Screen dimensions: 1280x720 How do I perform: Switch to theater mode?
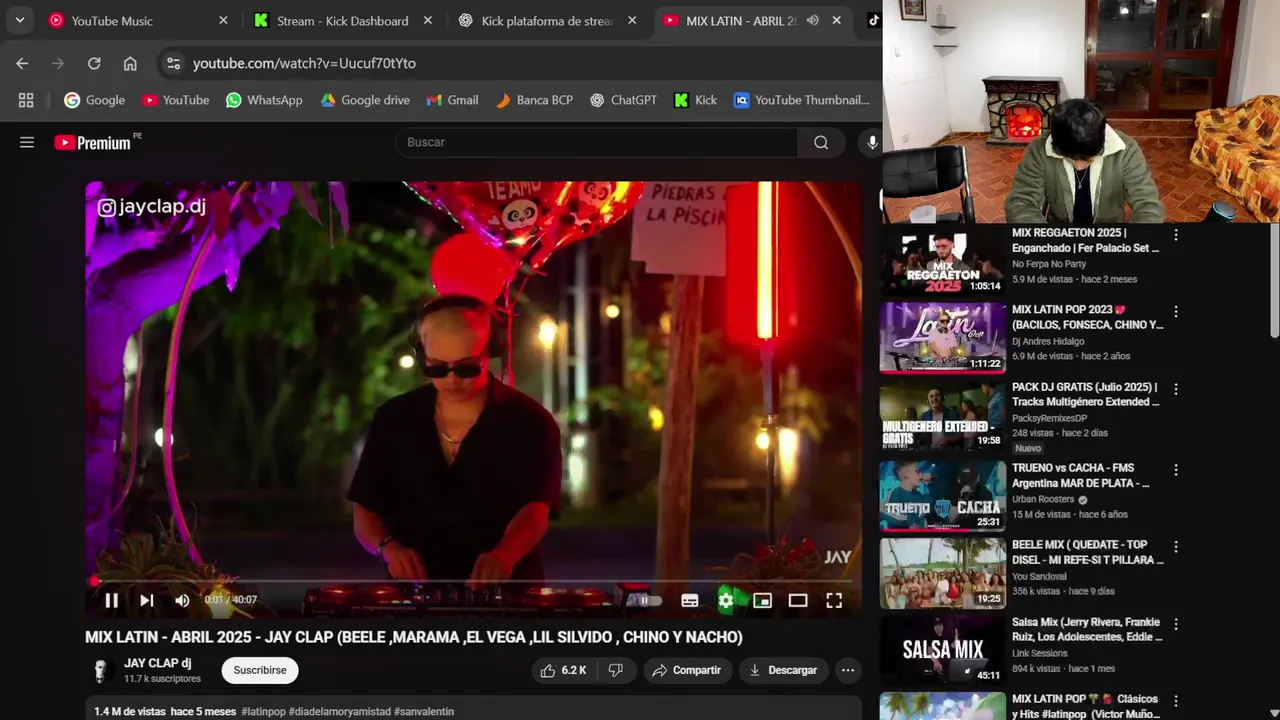tap(798, 600)
